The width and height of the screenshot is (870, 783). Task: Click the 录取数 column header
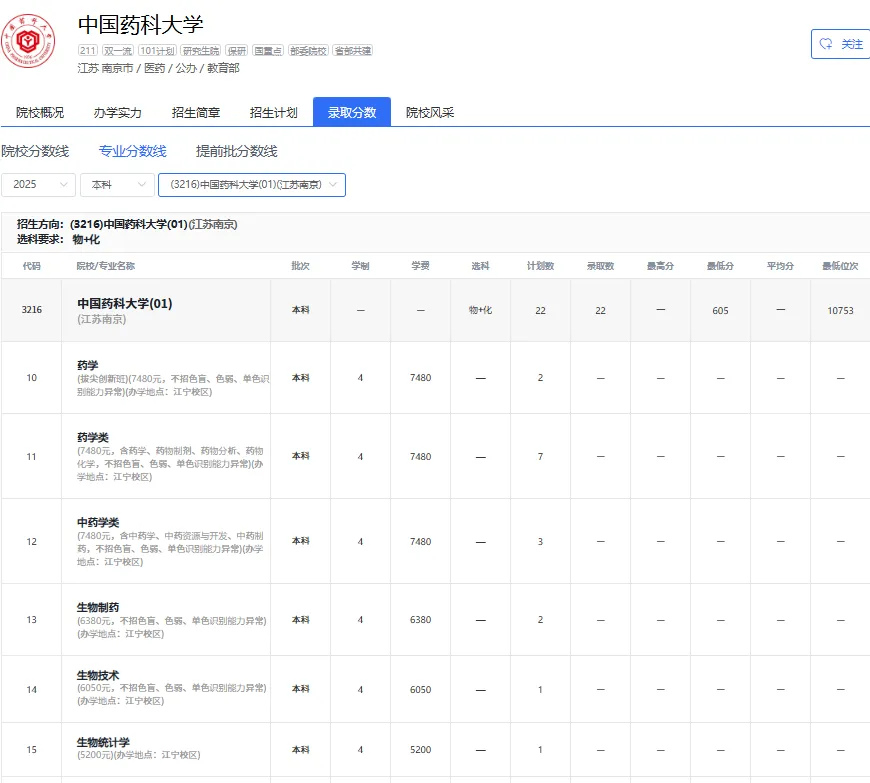(600, 266)
